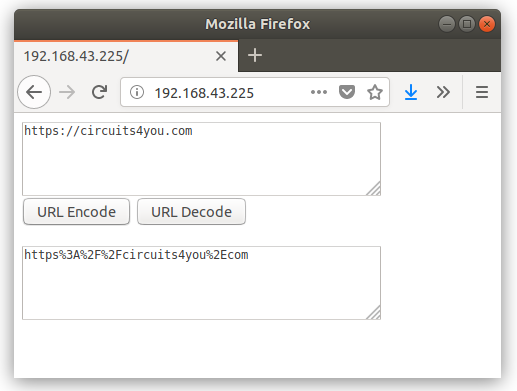Close the 192.168.43.225 tab
Image resolution: width=517 pixels, height=391 pixels.
point(221,56)
